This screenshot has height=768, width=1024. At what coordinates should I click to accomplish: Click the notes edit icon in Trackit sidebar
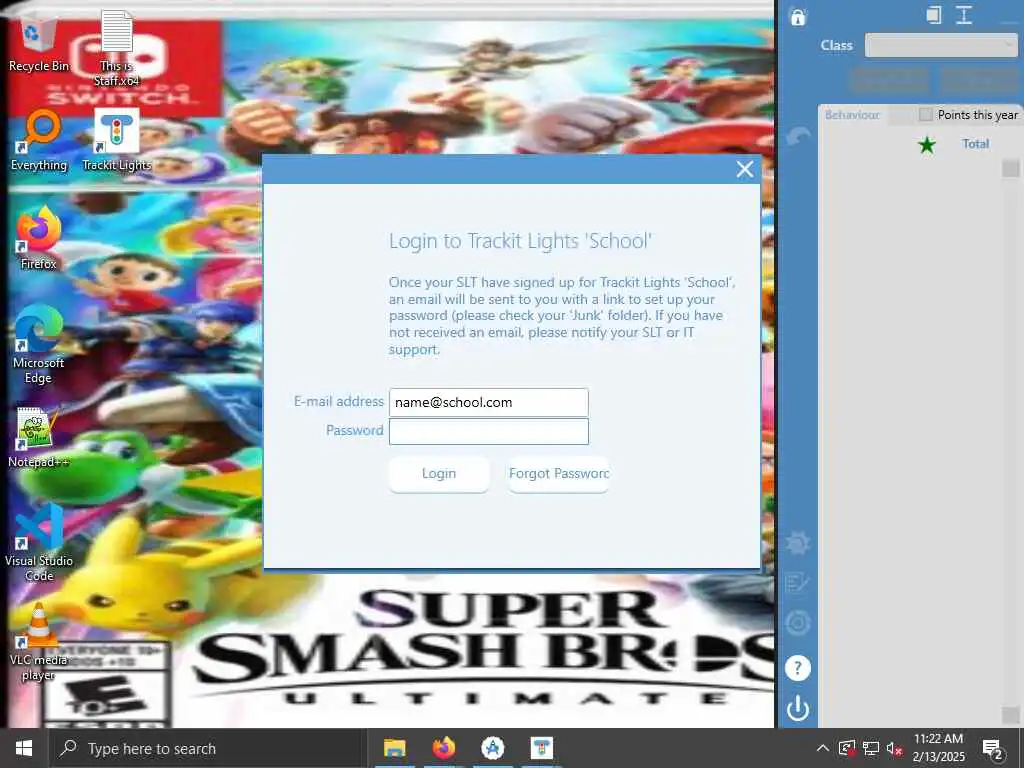tap(797, 583)
